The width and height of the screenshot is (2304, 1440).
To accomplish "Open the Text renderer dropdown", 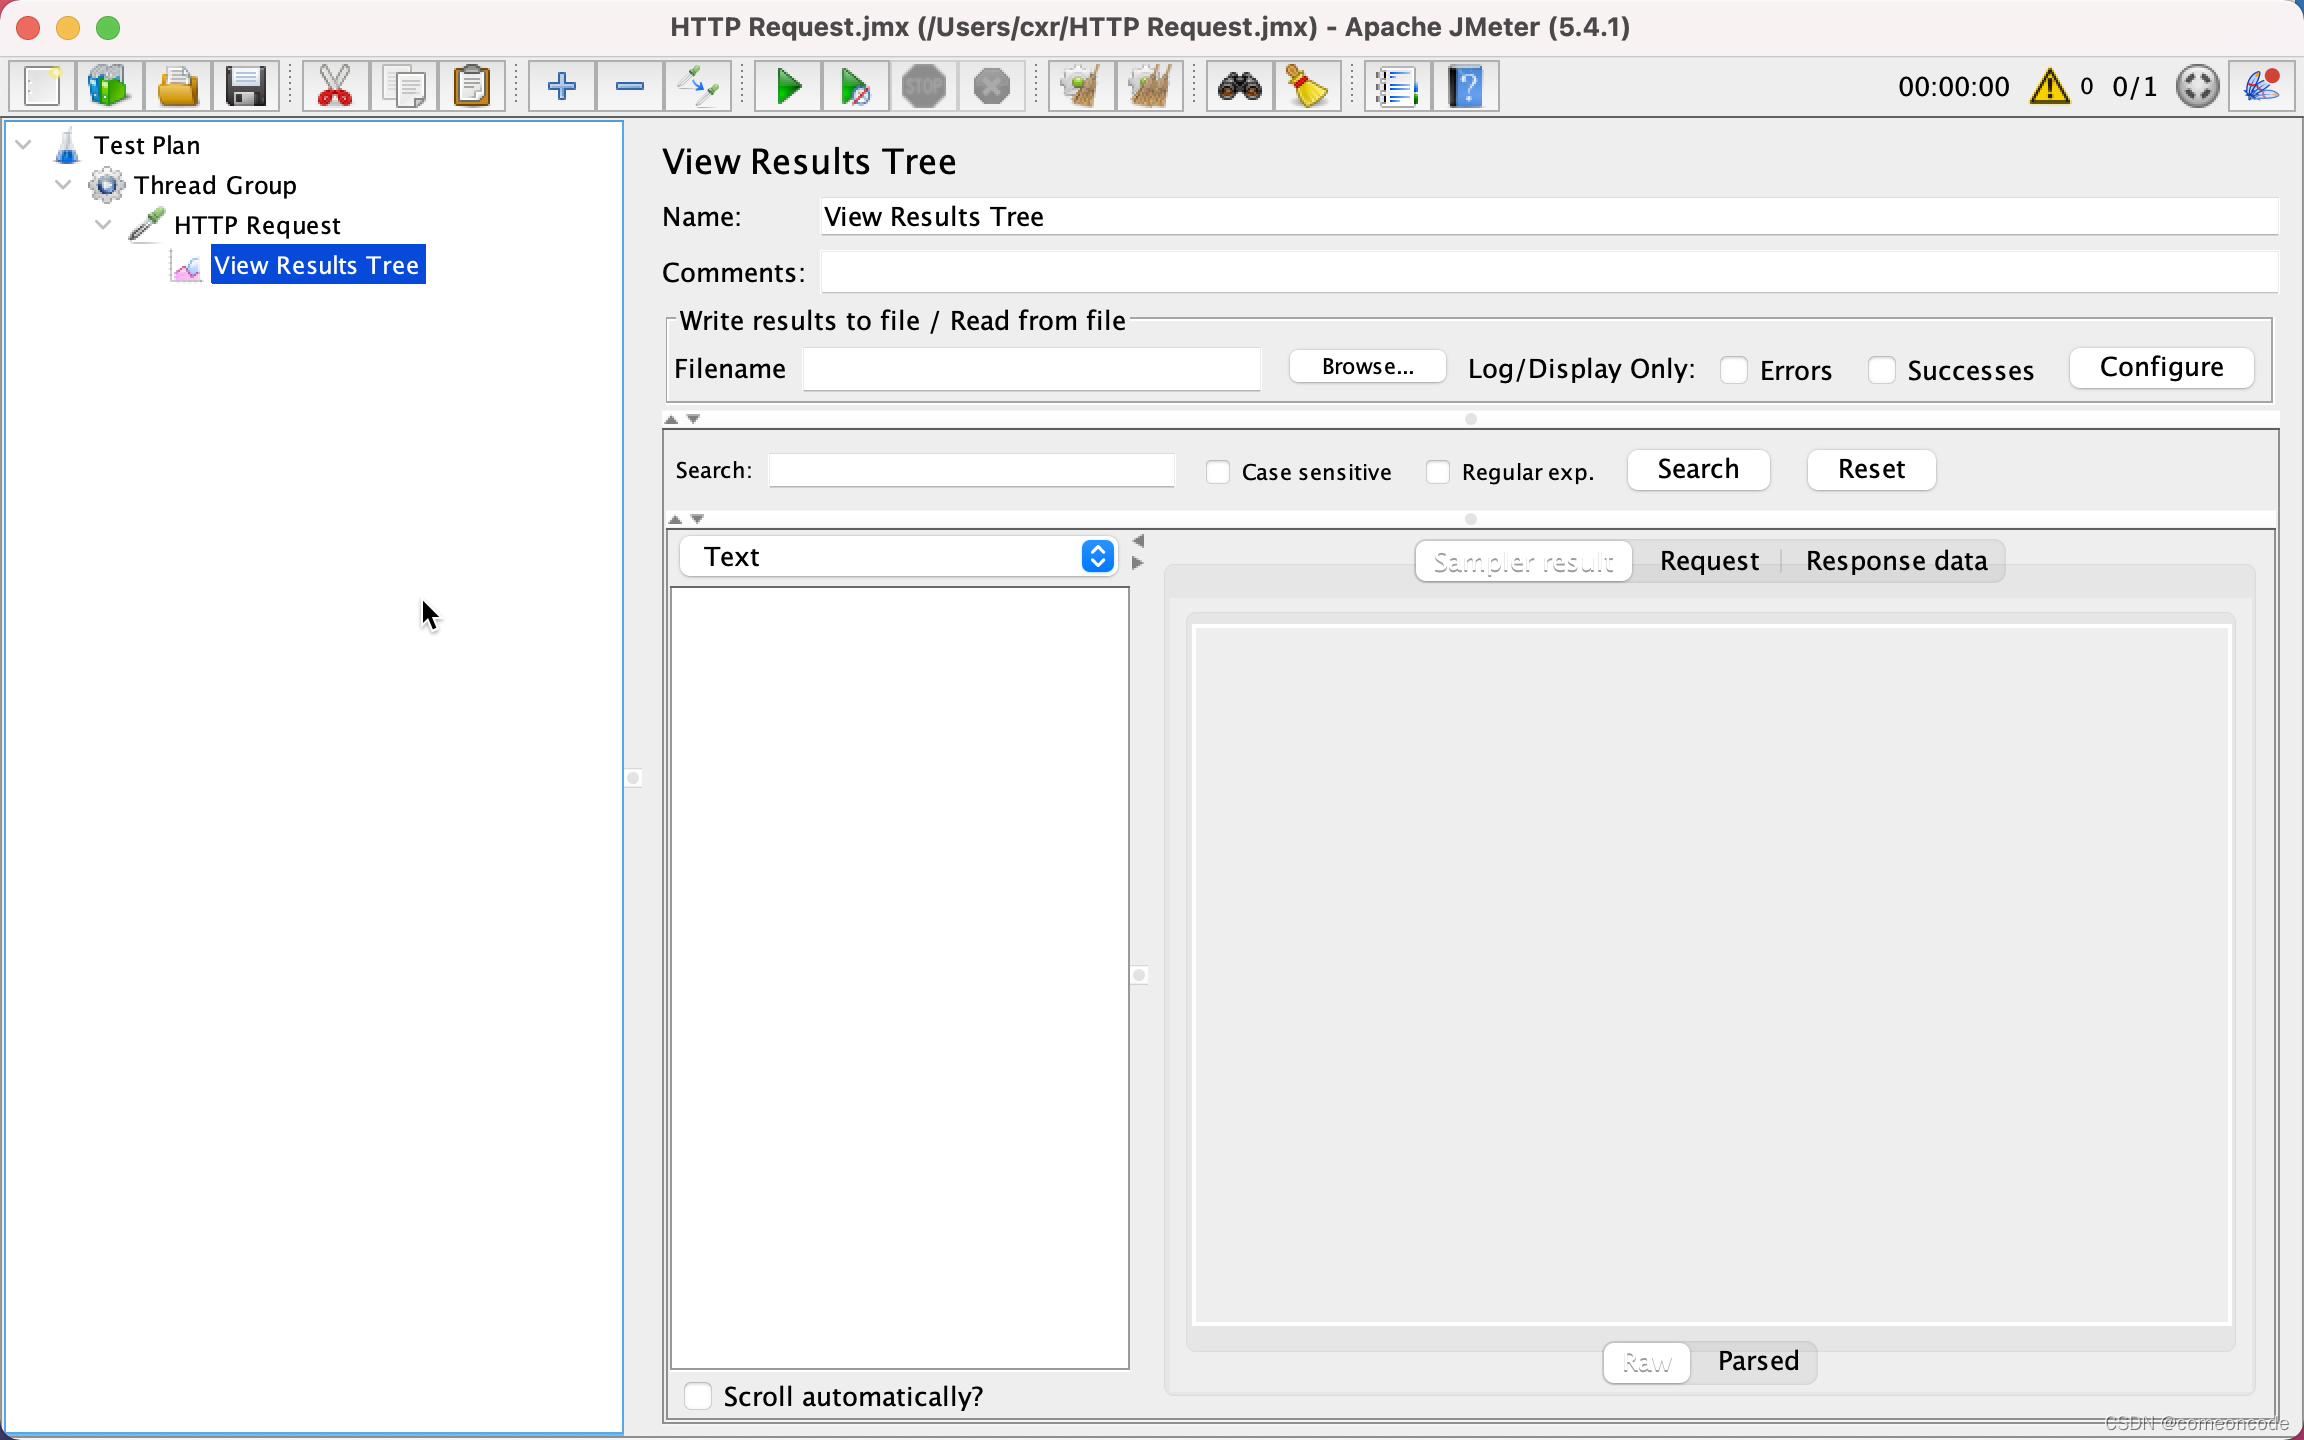I will [898, 557].
